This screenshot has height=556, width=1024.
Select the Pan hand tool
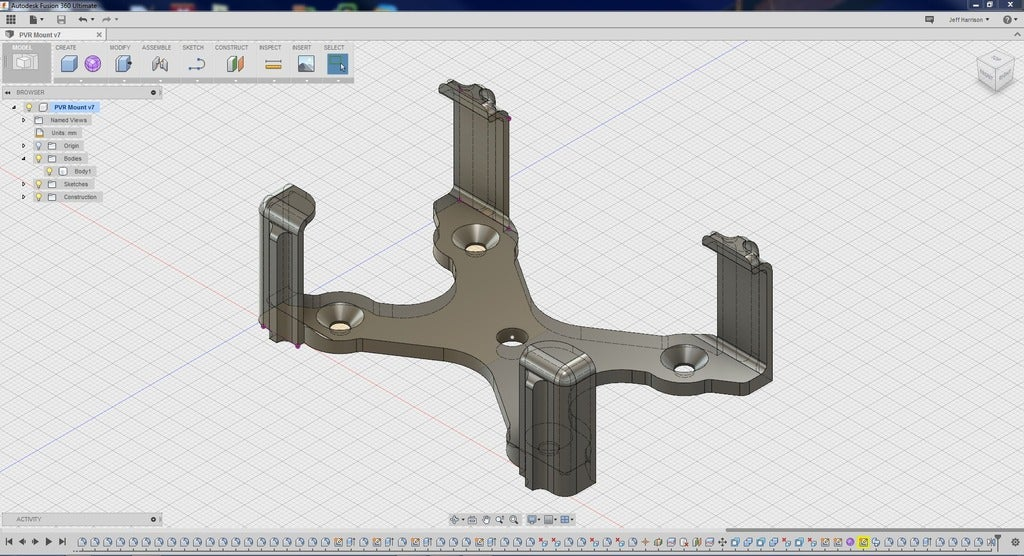click(x=487, y=520)
